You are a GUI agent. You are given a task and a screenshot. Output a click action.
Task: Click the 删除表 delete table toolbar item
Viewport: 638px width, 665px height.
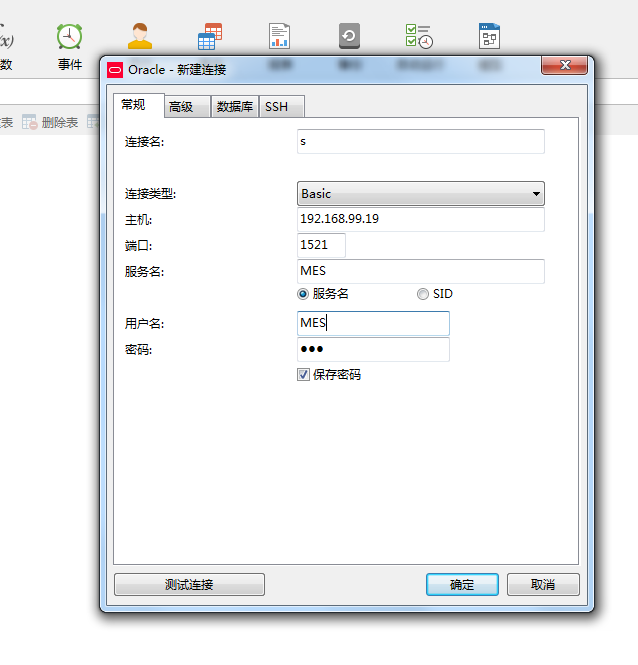click(x=50, y=123)
